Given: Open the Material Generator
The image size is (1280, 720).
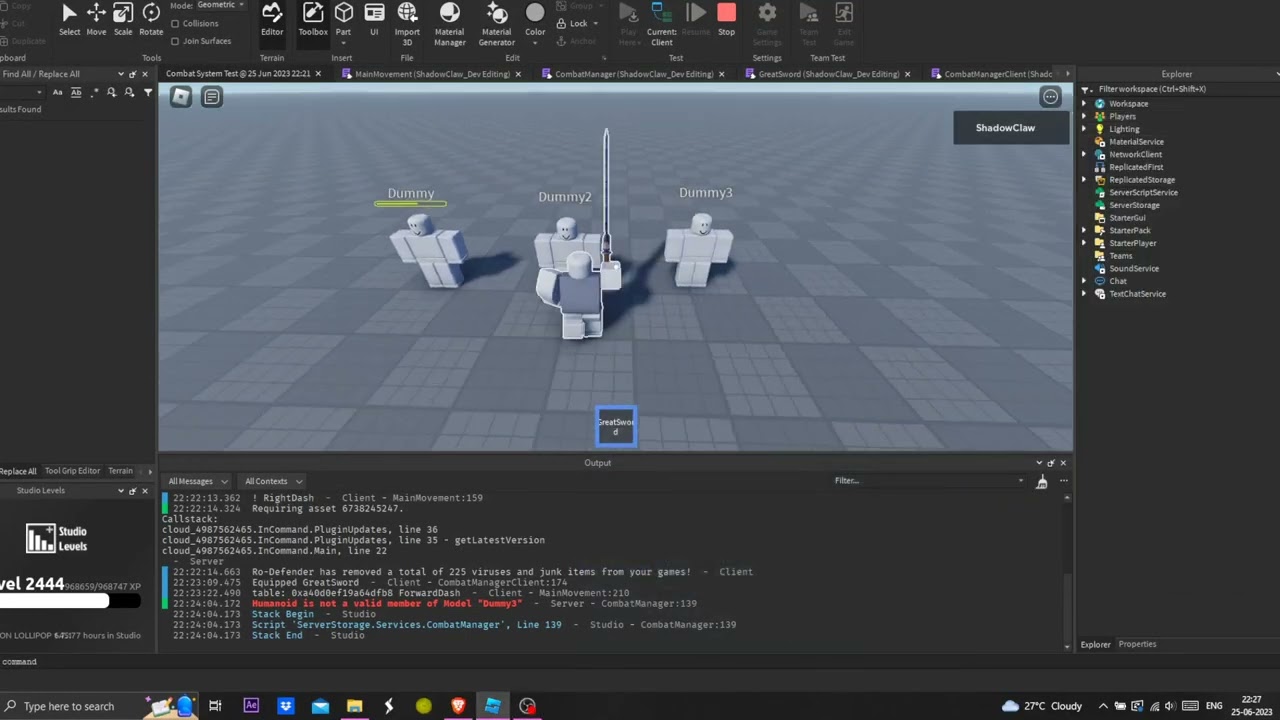Looking at the screenshot, I should pyautogui.click(x=496, y=24).
